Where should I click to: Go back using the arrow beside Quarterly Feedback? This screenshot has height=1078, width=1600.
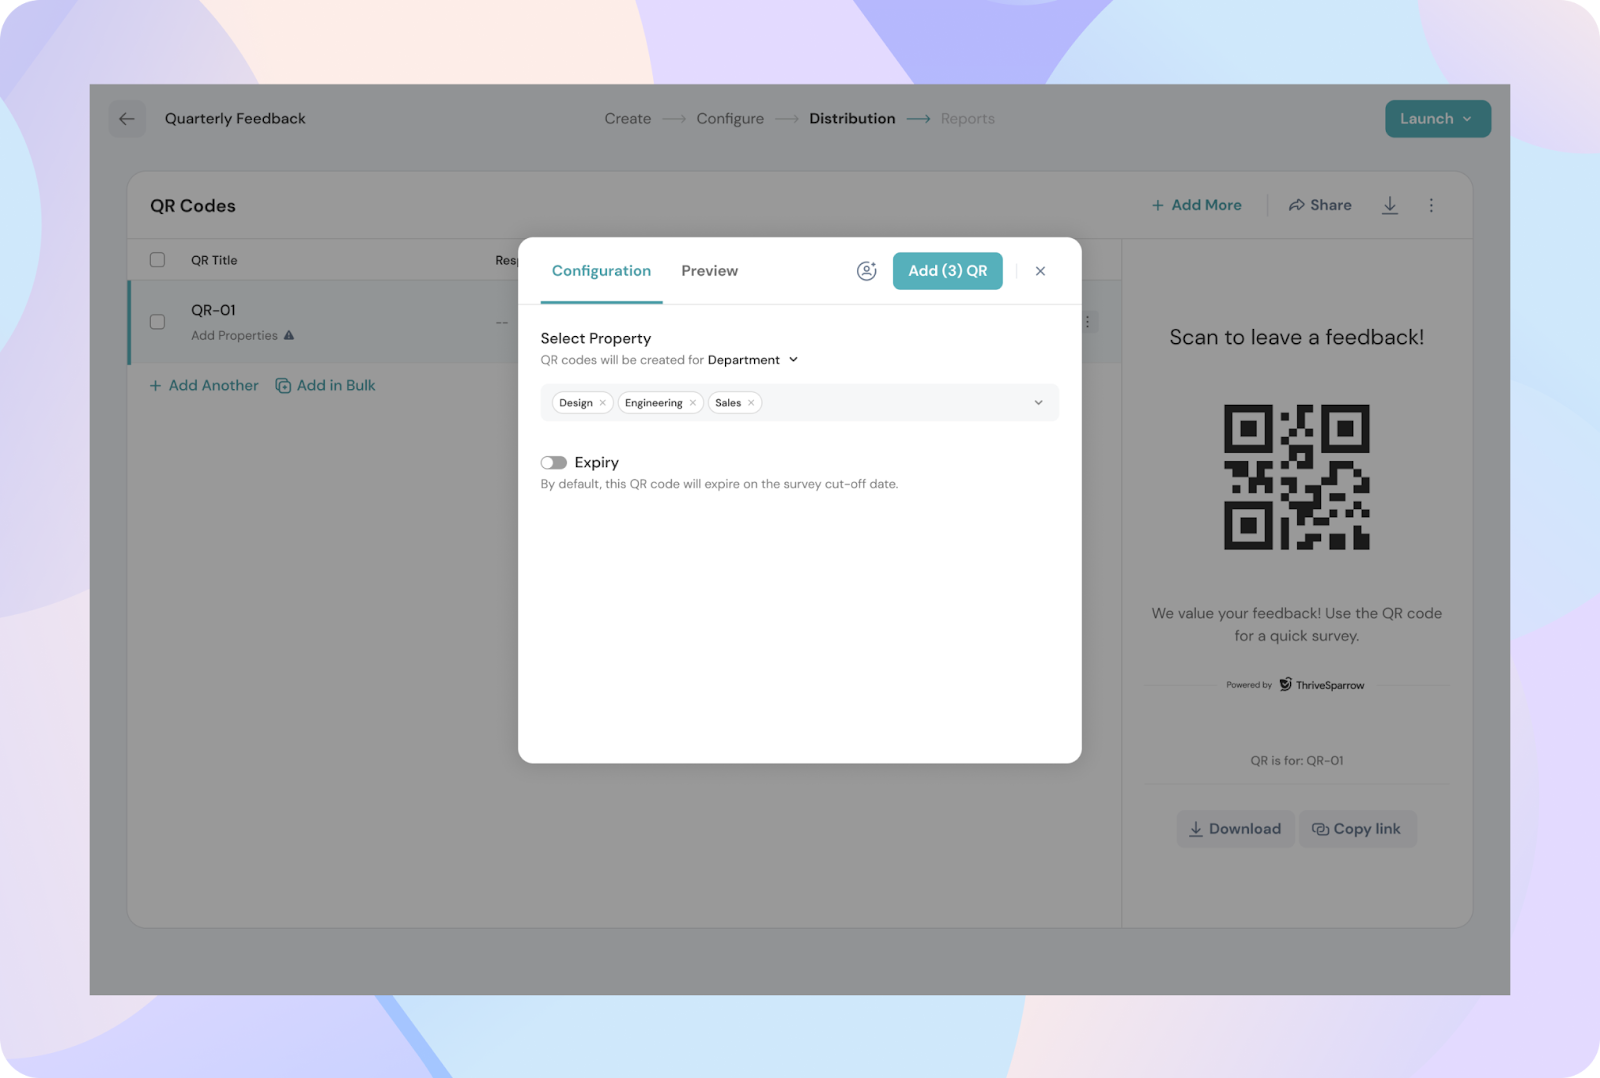pos(127,119)
